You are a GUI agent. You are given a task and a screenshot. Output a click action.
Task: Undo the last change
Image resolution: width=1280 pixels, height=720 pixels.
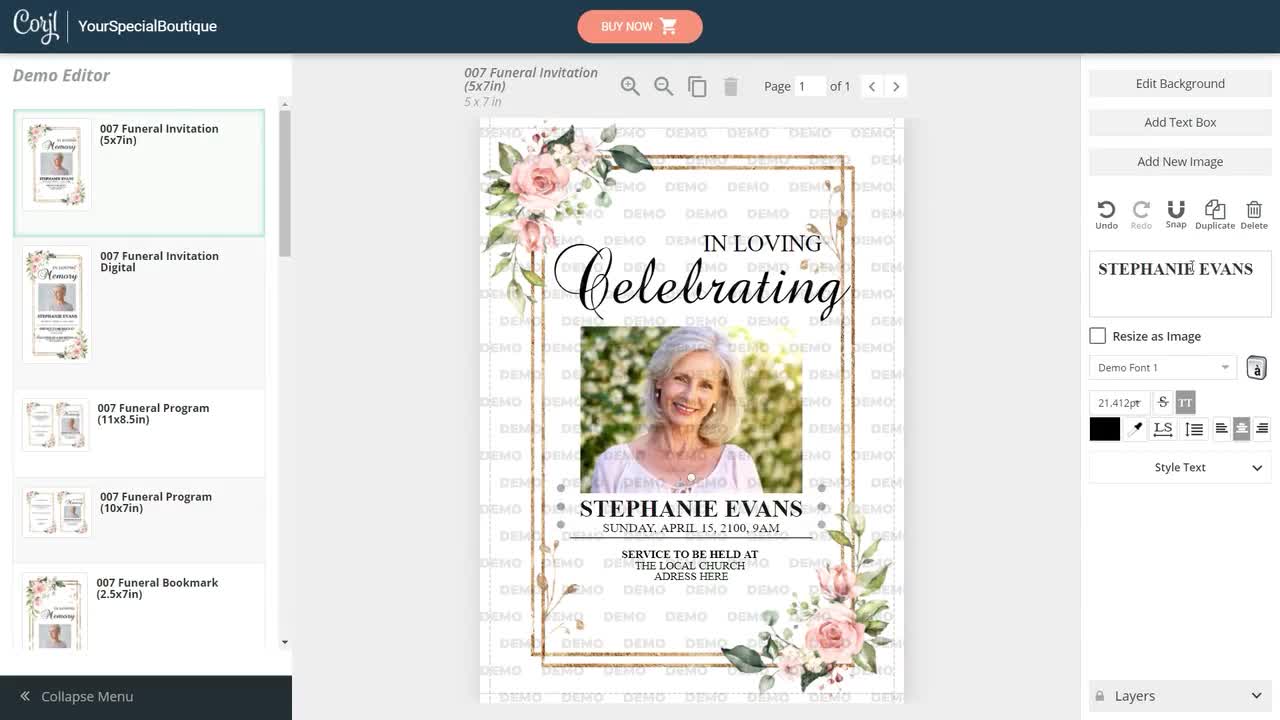click(x=1106, y=212)
